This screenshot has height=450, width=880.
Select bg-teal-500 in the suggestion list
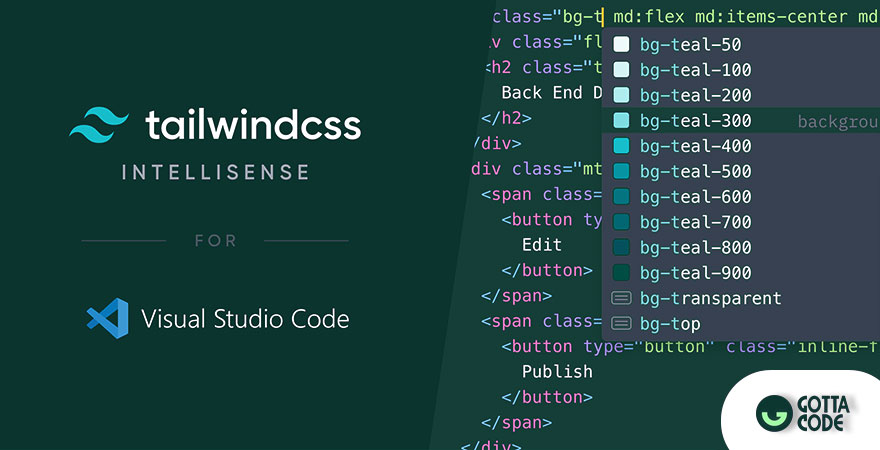click(x=741, y=171)
